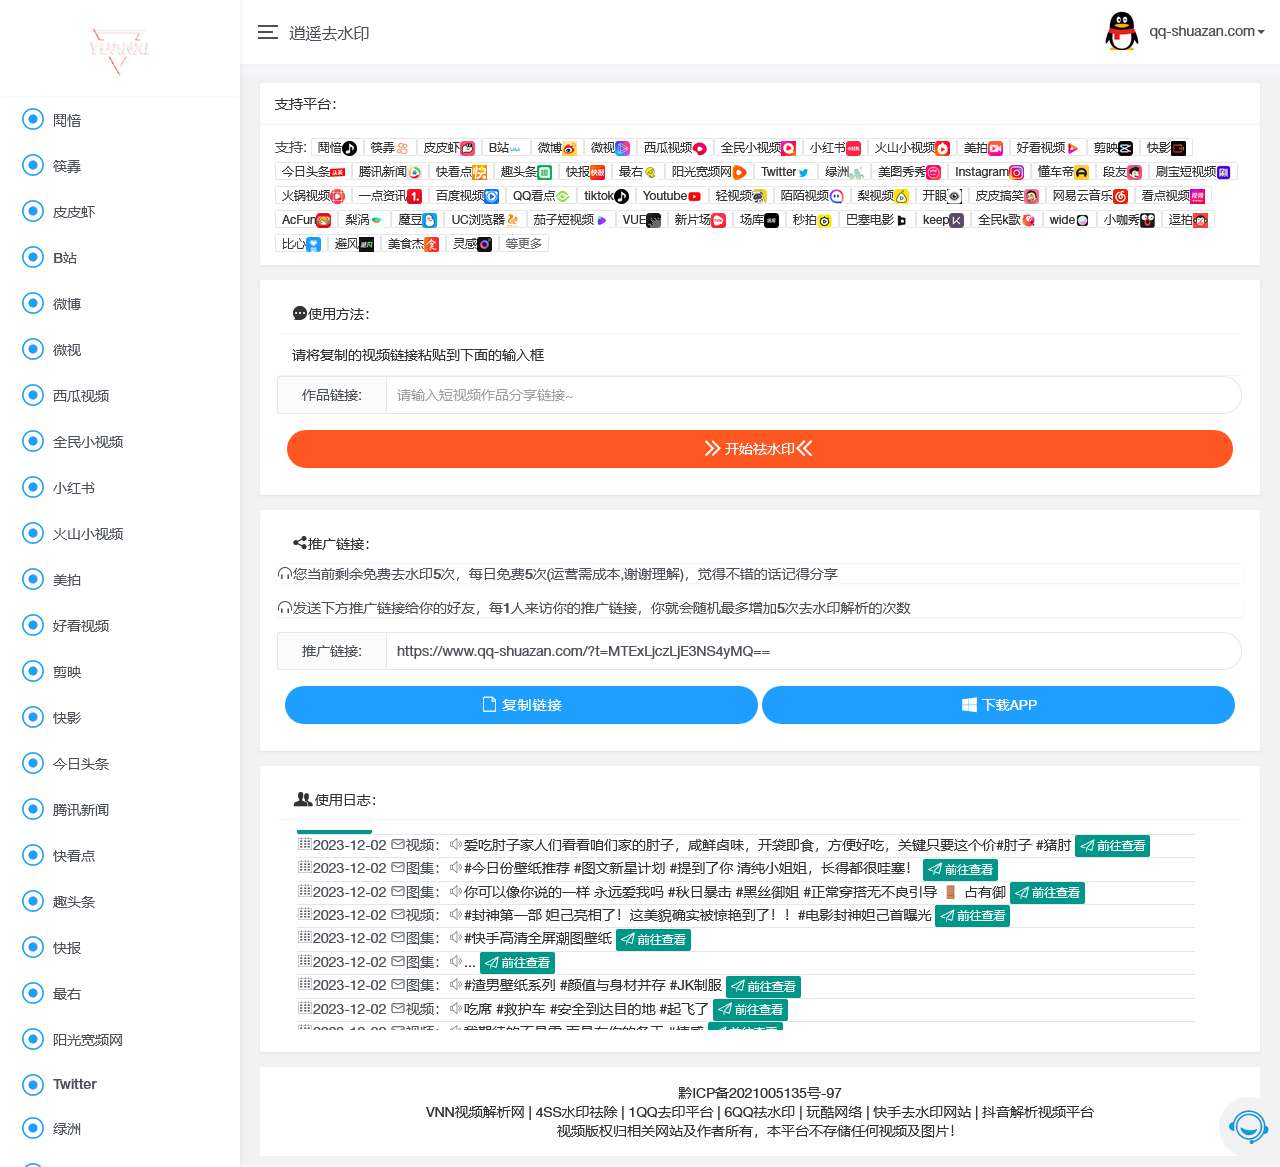1280x1167 pixels.
Task: Select 火山小视频 in the sidebar menu
Action: 88,533
